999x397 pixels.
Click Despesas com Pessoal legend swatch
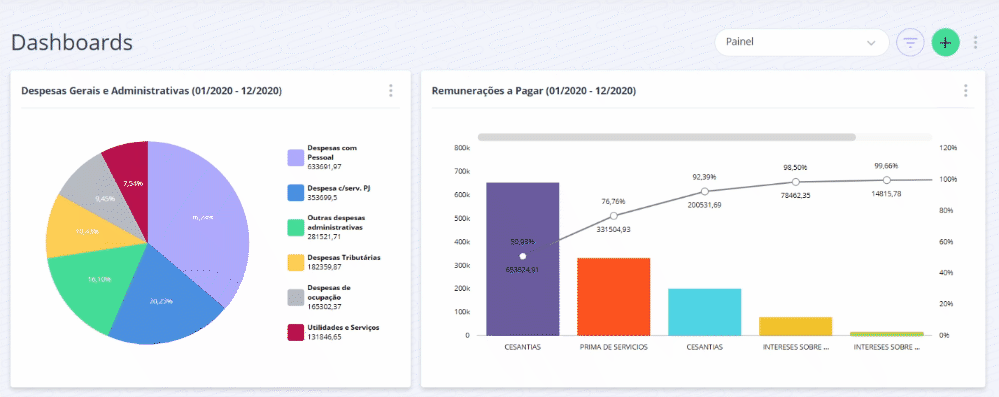(x=295, y=157)
